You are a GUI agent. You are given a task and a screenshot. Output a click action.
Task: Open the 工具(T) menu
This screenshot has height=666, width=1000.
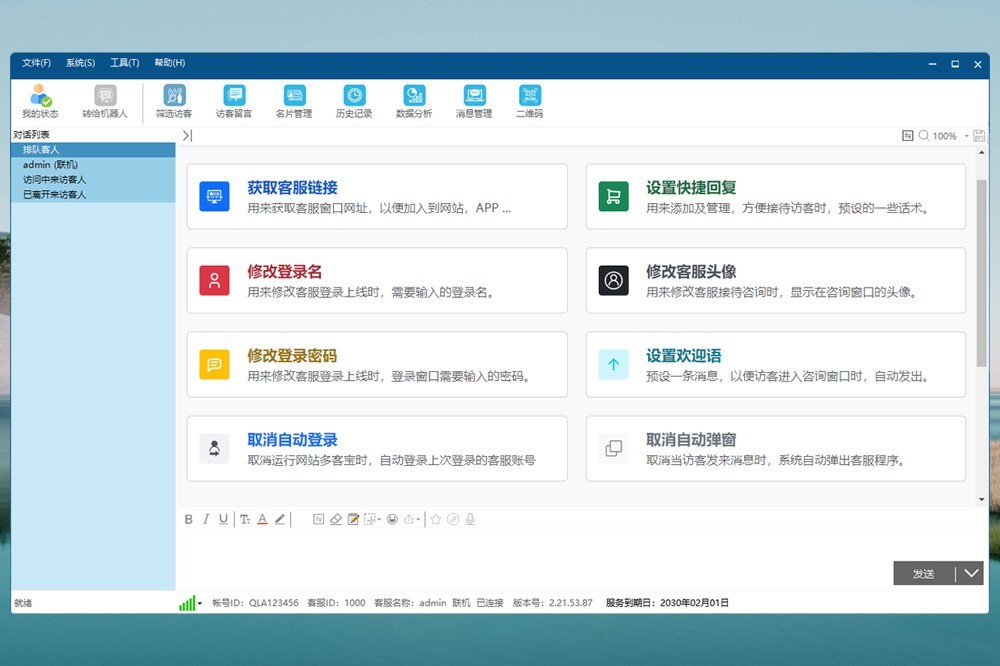125,63
